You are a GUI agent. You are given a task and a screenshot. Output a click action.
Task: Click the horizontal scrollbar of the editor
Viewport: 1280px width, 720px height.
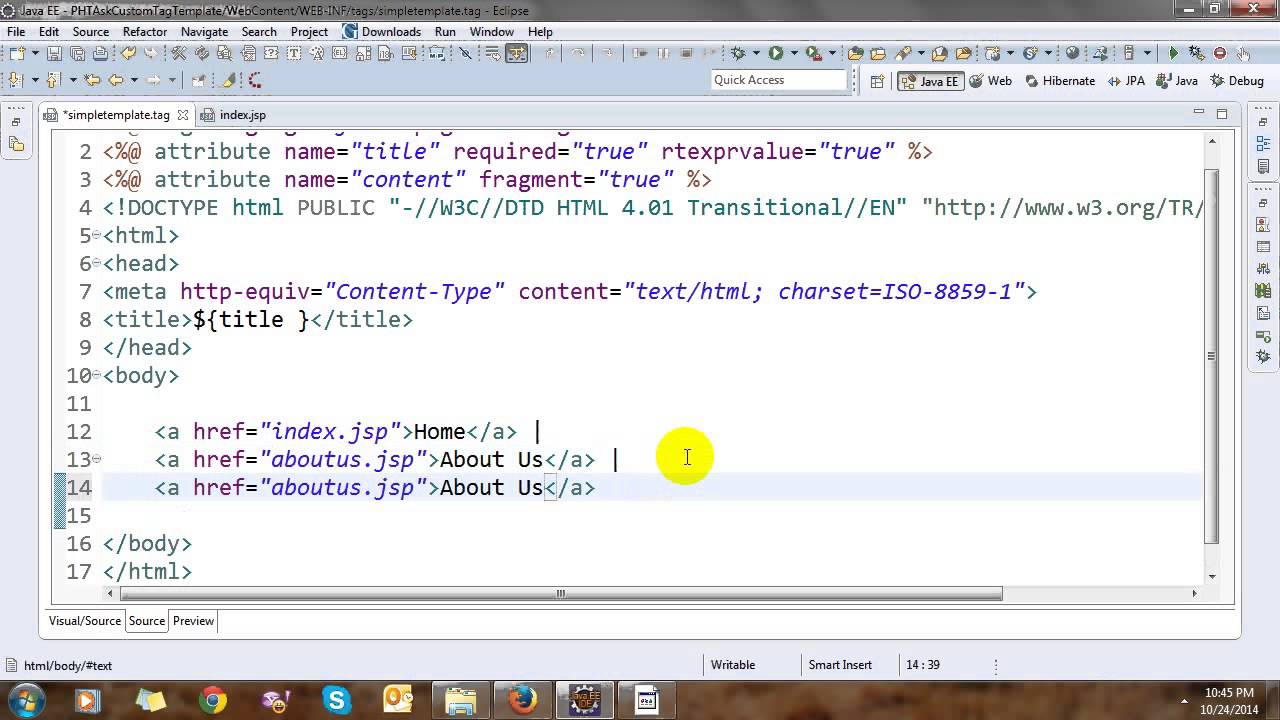coord(561,593)
